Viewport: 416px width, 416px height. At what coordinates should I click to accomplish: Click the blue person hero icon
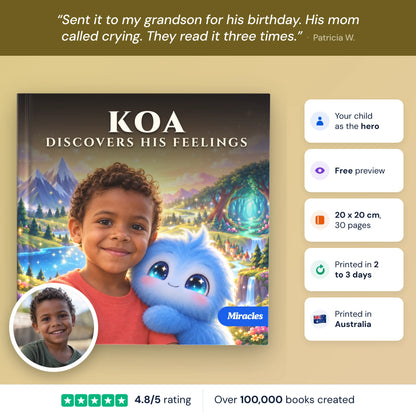320,121
